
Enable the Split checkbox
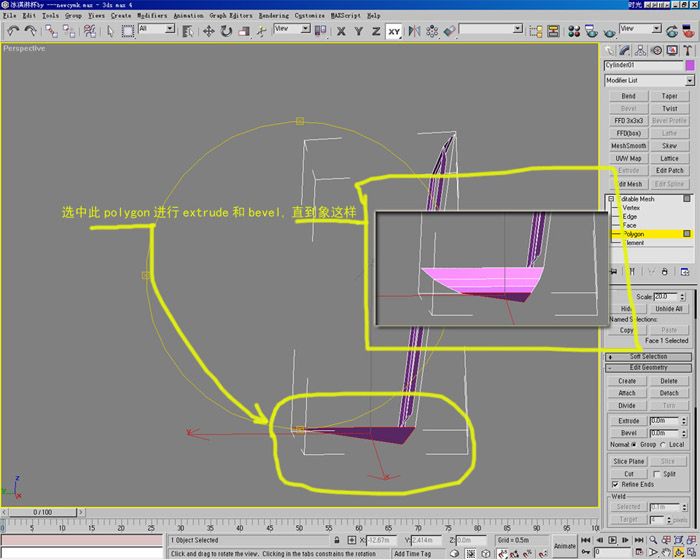[x=656, y=473]
